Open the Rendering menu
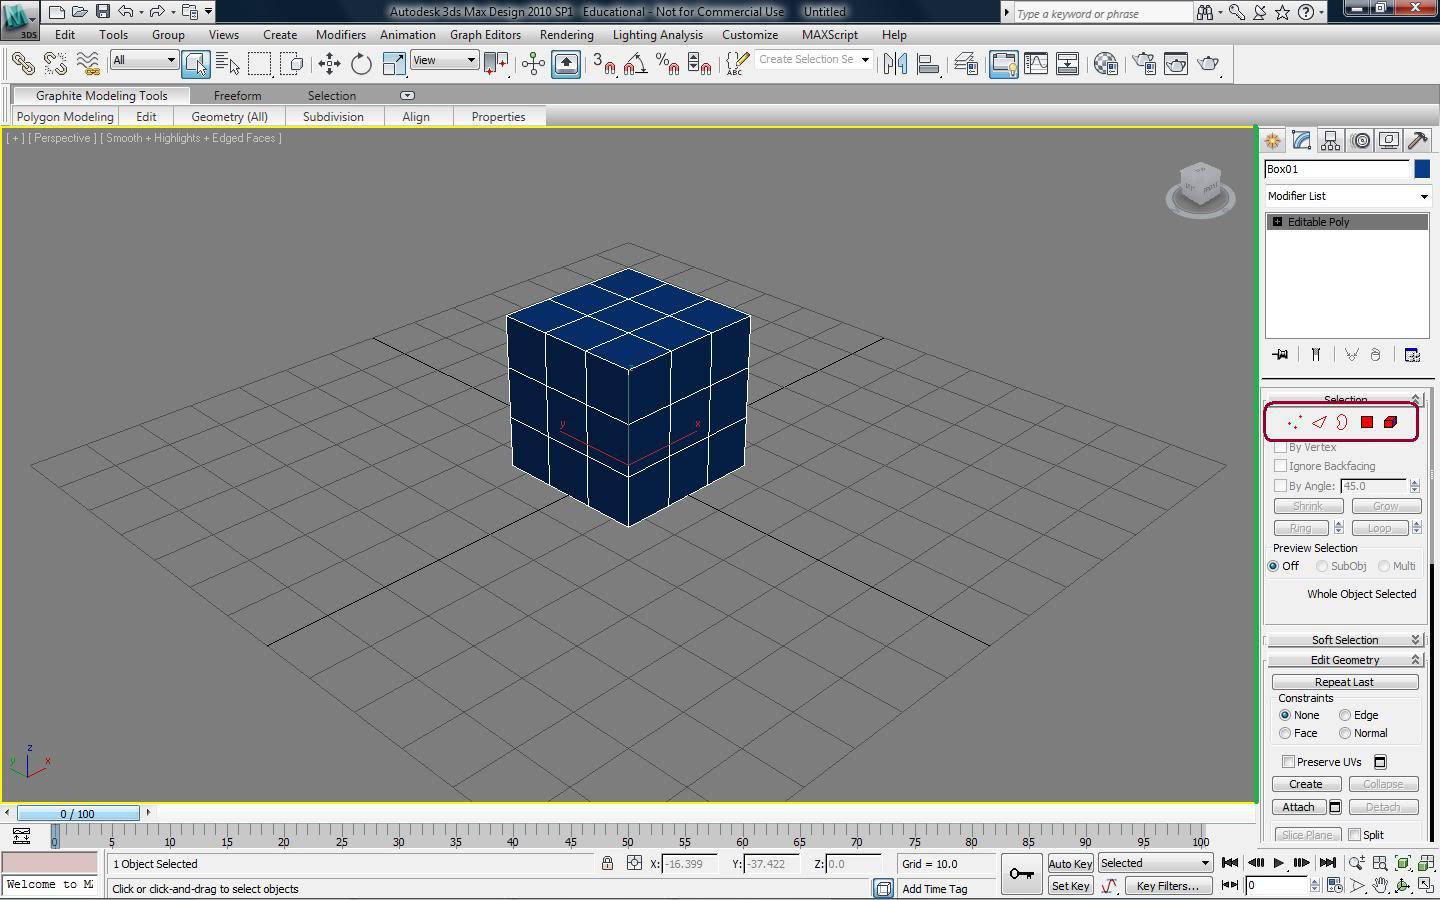1440x900 pixels. point(566,34)
